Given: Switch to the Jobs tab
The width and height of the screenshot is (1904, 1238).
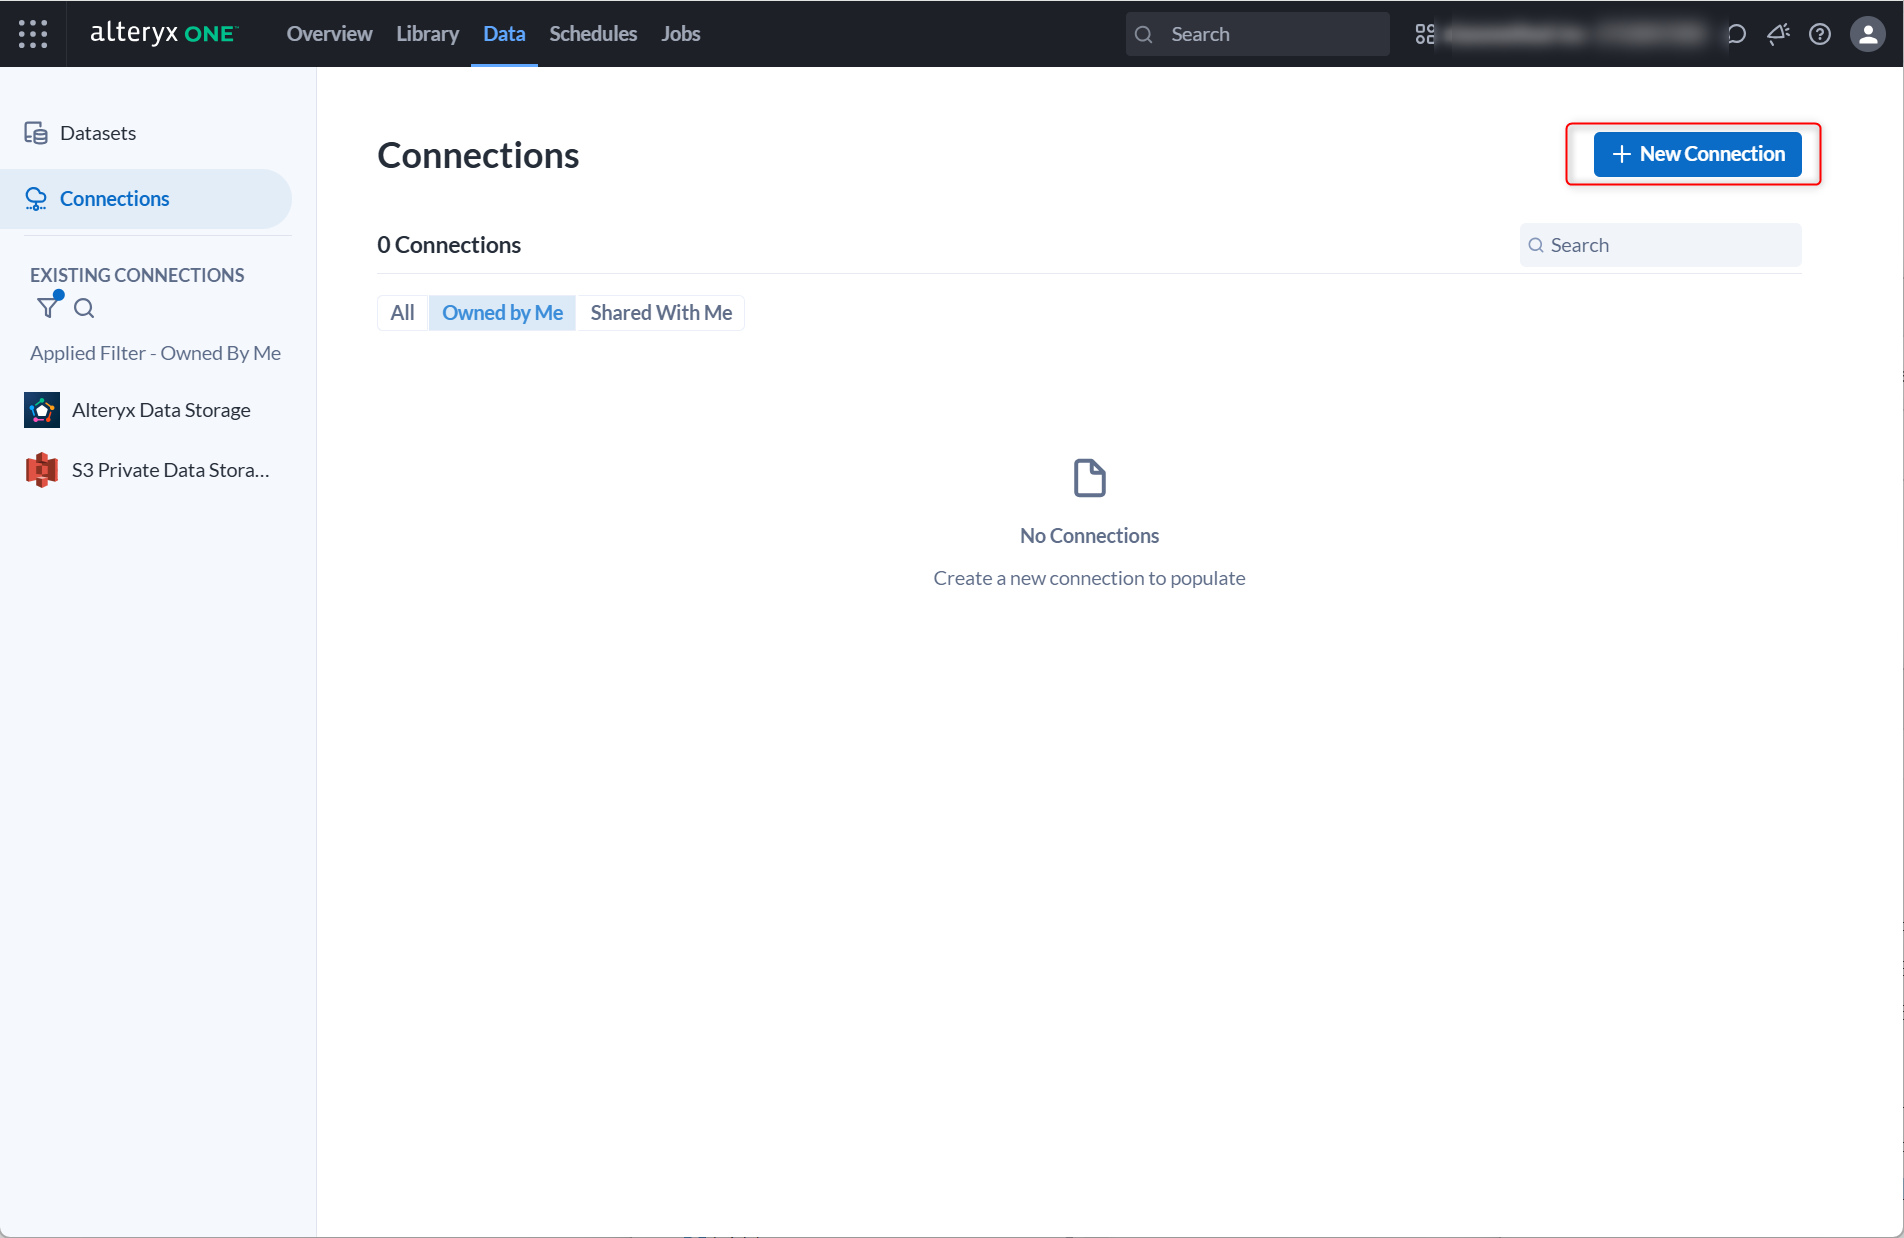Looking at the screenshot, I should point(680,34).
